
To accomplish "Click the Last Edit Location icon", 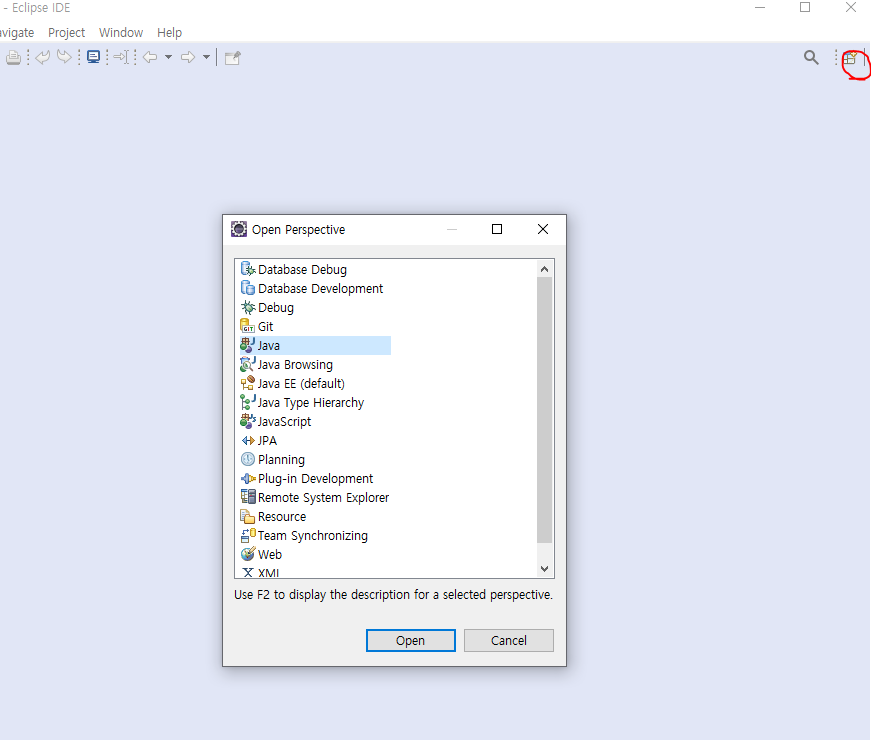I will pyautogui.click(x=121, y=57).
